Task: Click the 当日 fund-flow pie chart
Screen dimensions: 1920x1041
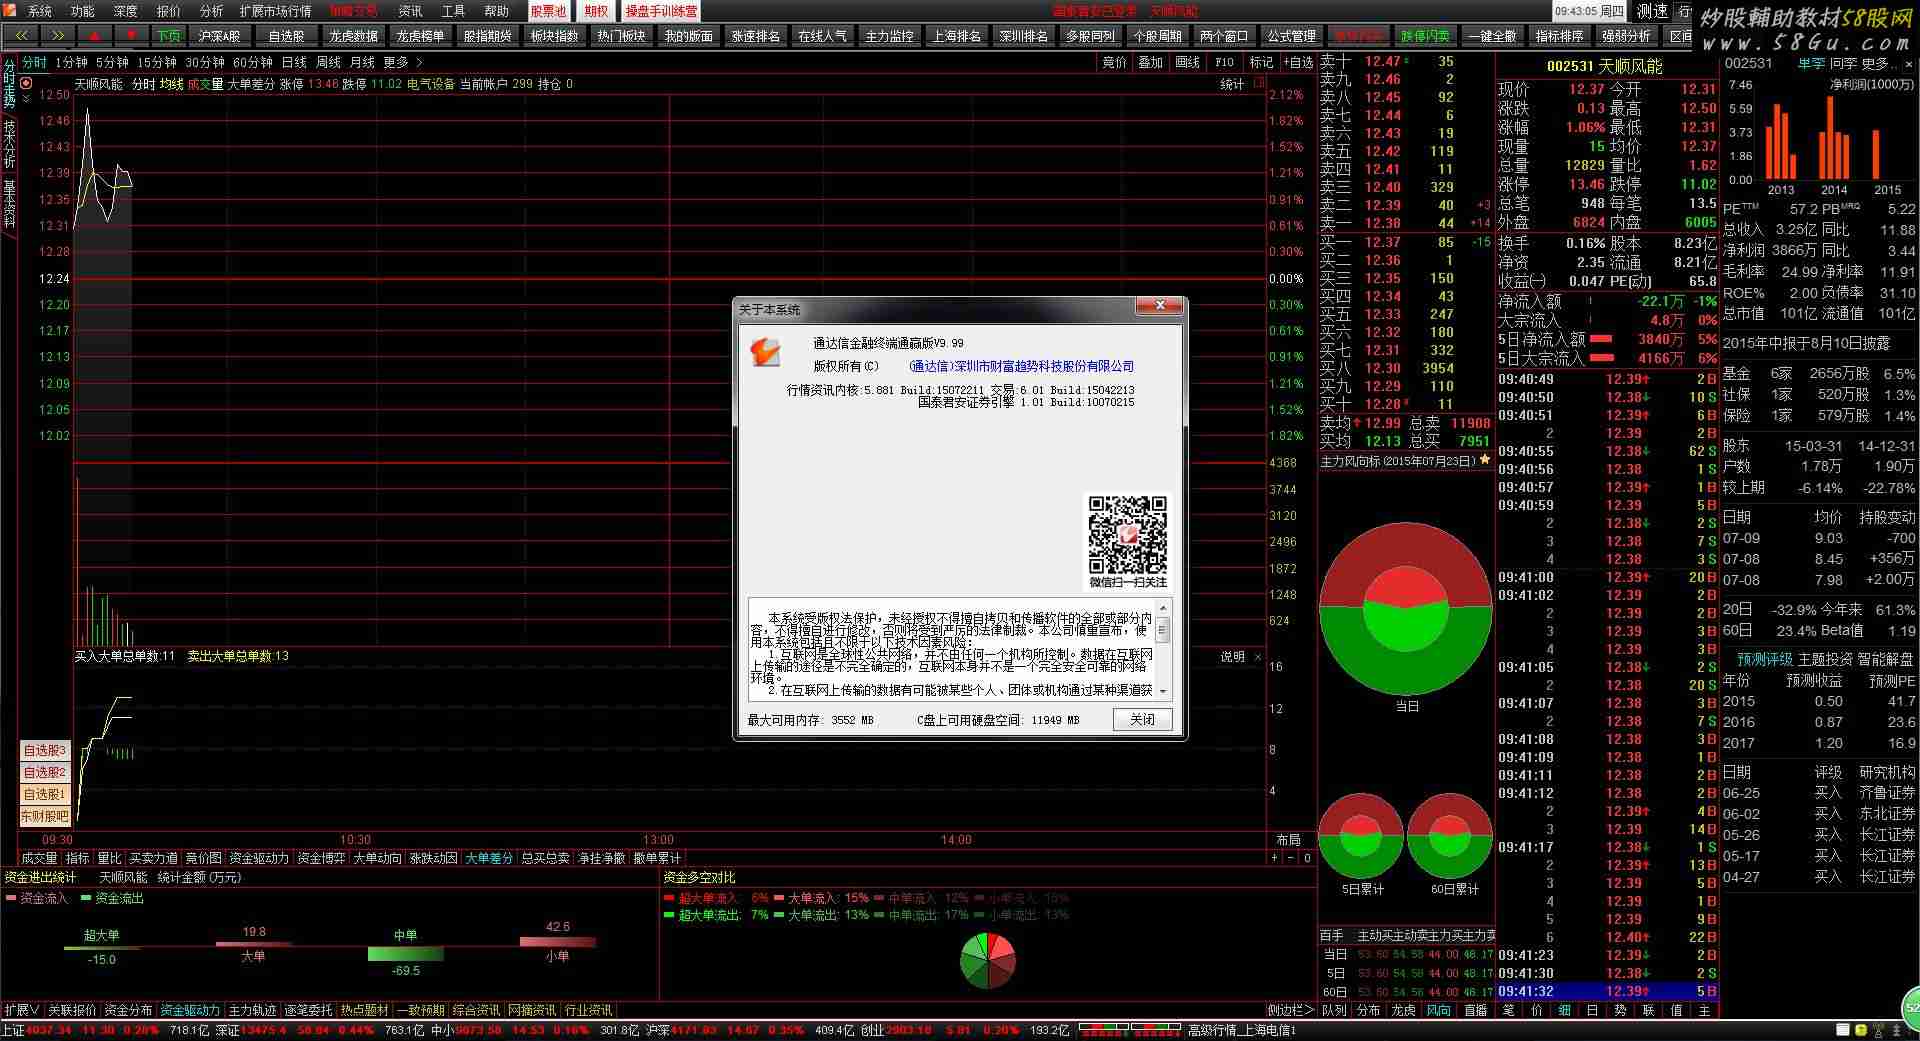Action: 1406,608
